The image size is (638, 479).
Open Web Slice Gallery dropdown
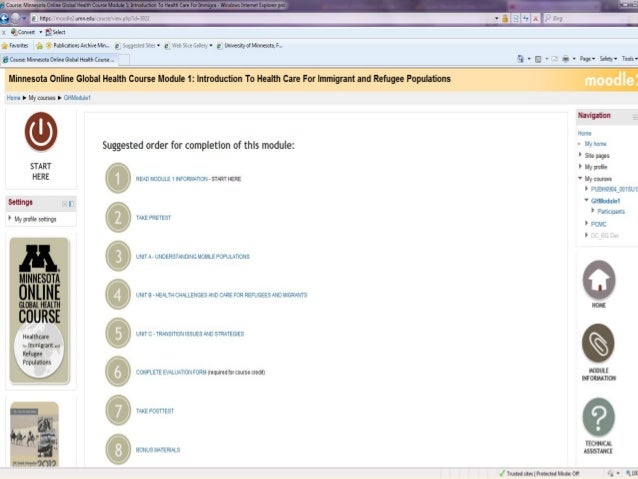tap(188, 46)
